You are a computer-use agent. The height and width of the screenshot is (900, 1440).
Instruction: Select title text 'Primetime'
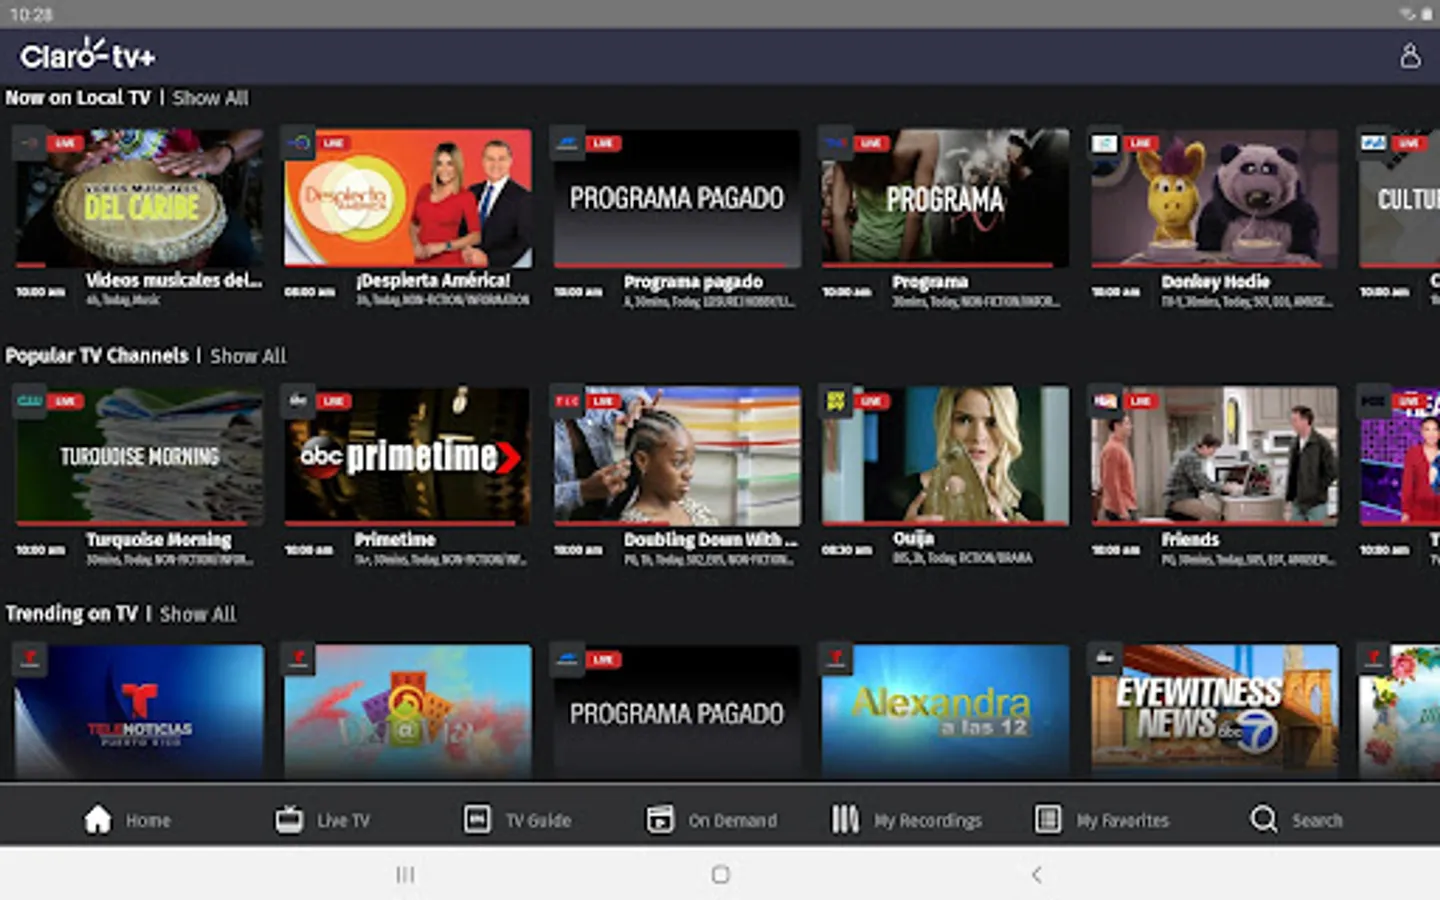click(x=395, y=539)
